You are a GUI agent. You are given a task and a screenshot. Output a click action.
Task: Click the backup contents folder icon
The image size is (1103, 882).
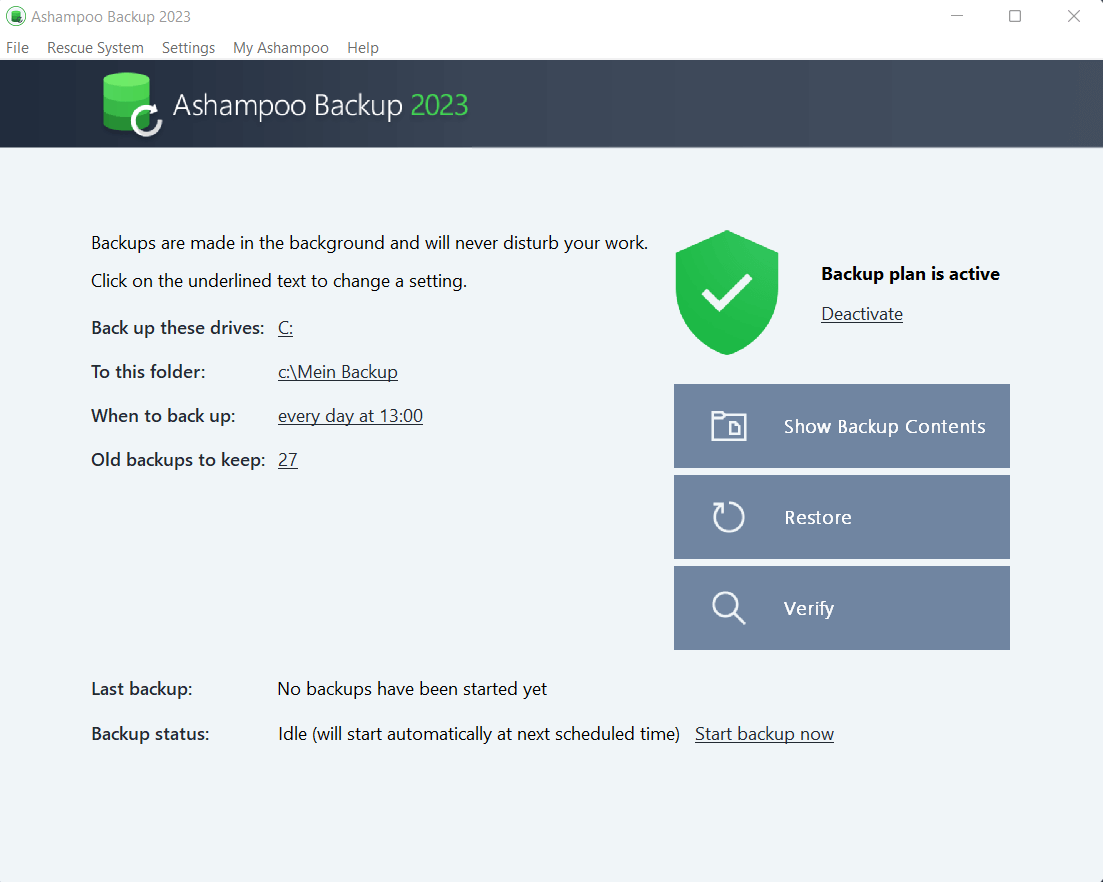tap(729, 425)
